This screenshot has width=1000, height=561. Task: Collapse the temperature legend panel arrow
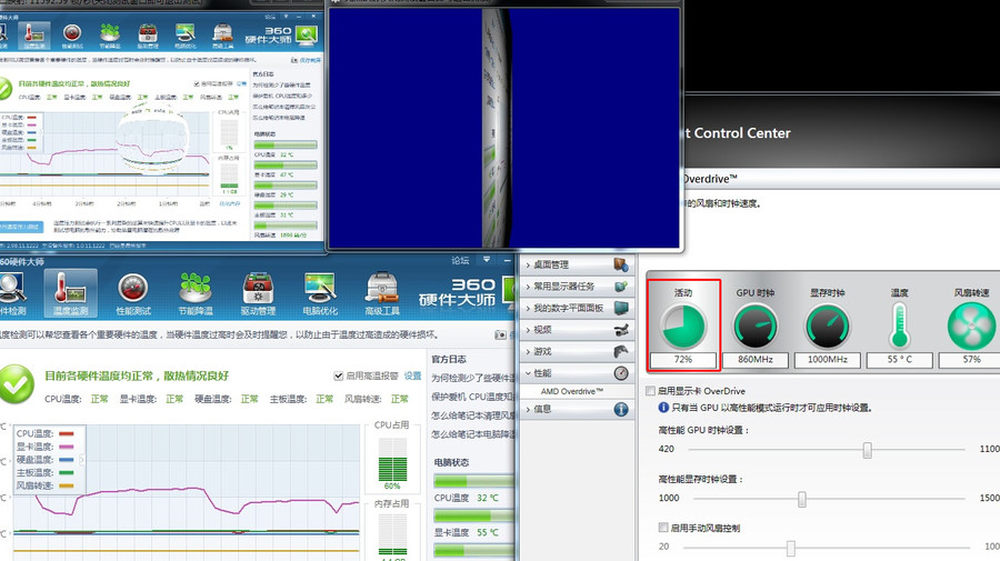(x=82, y=459)
